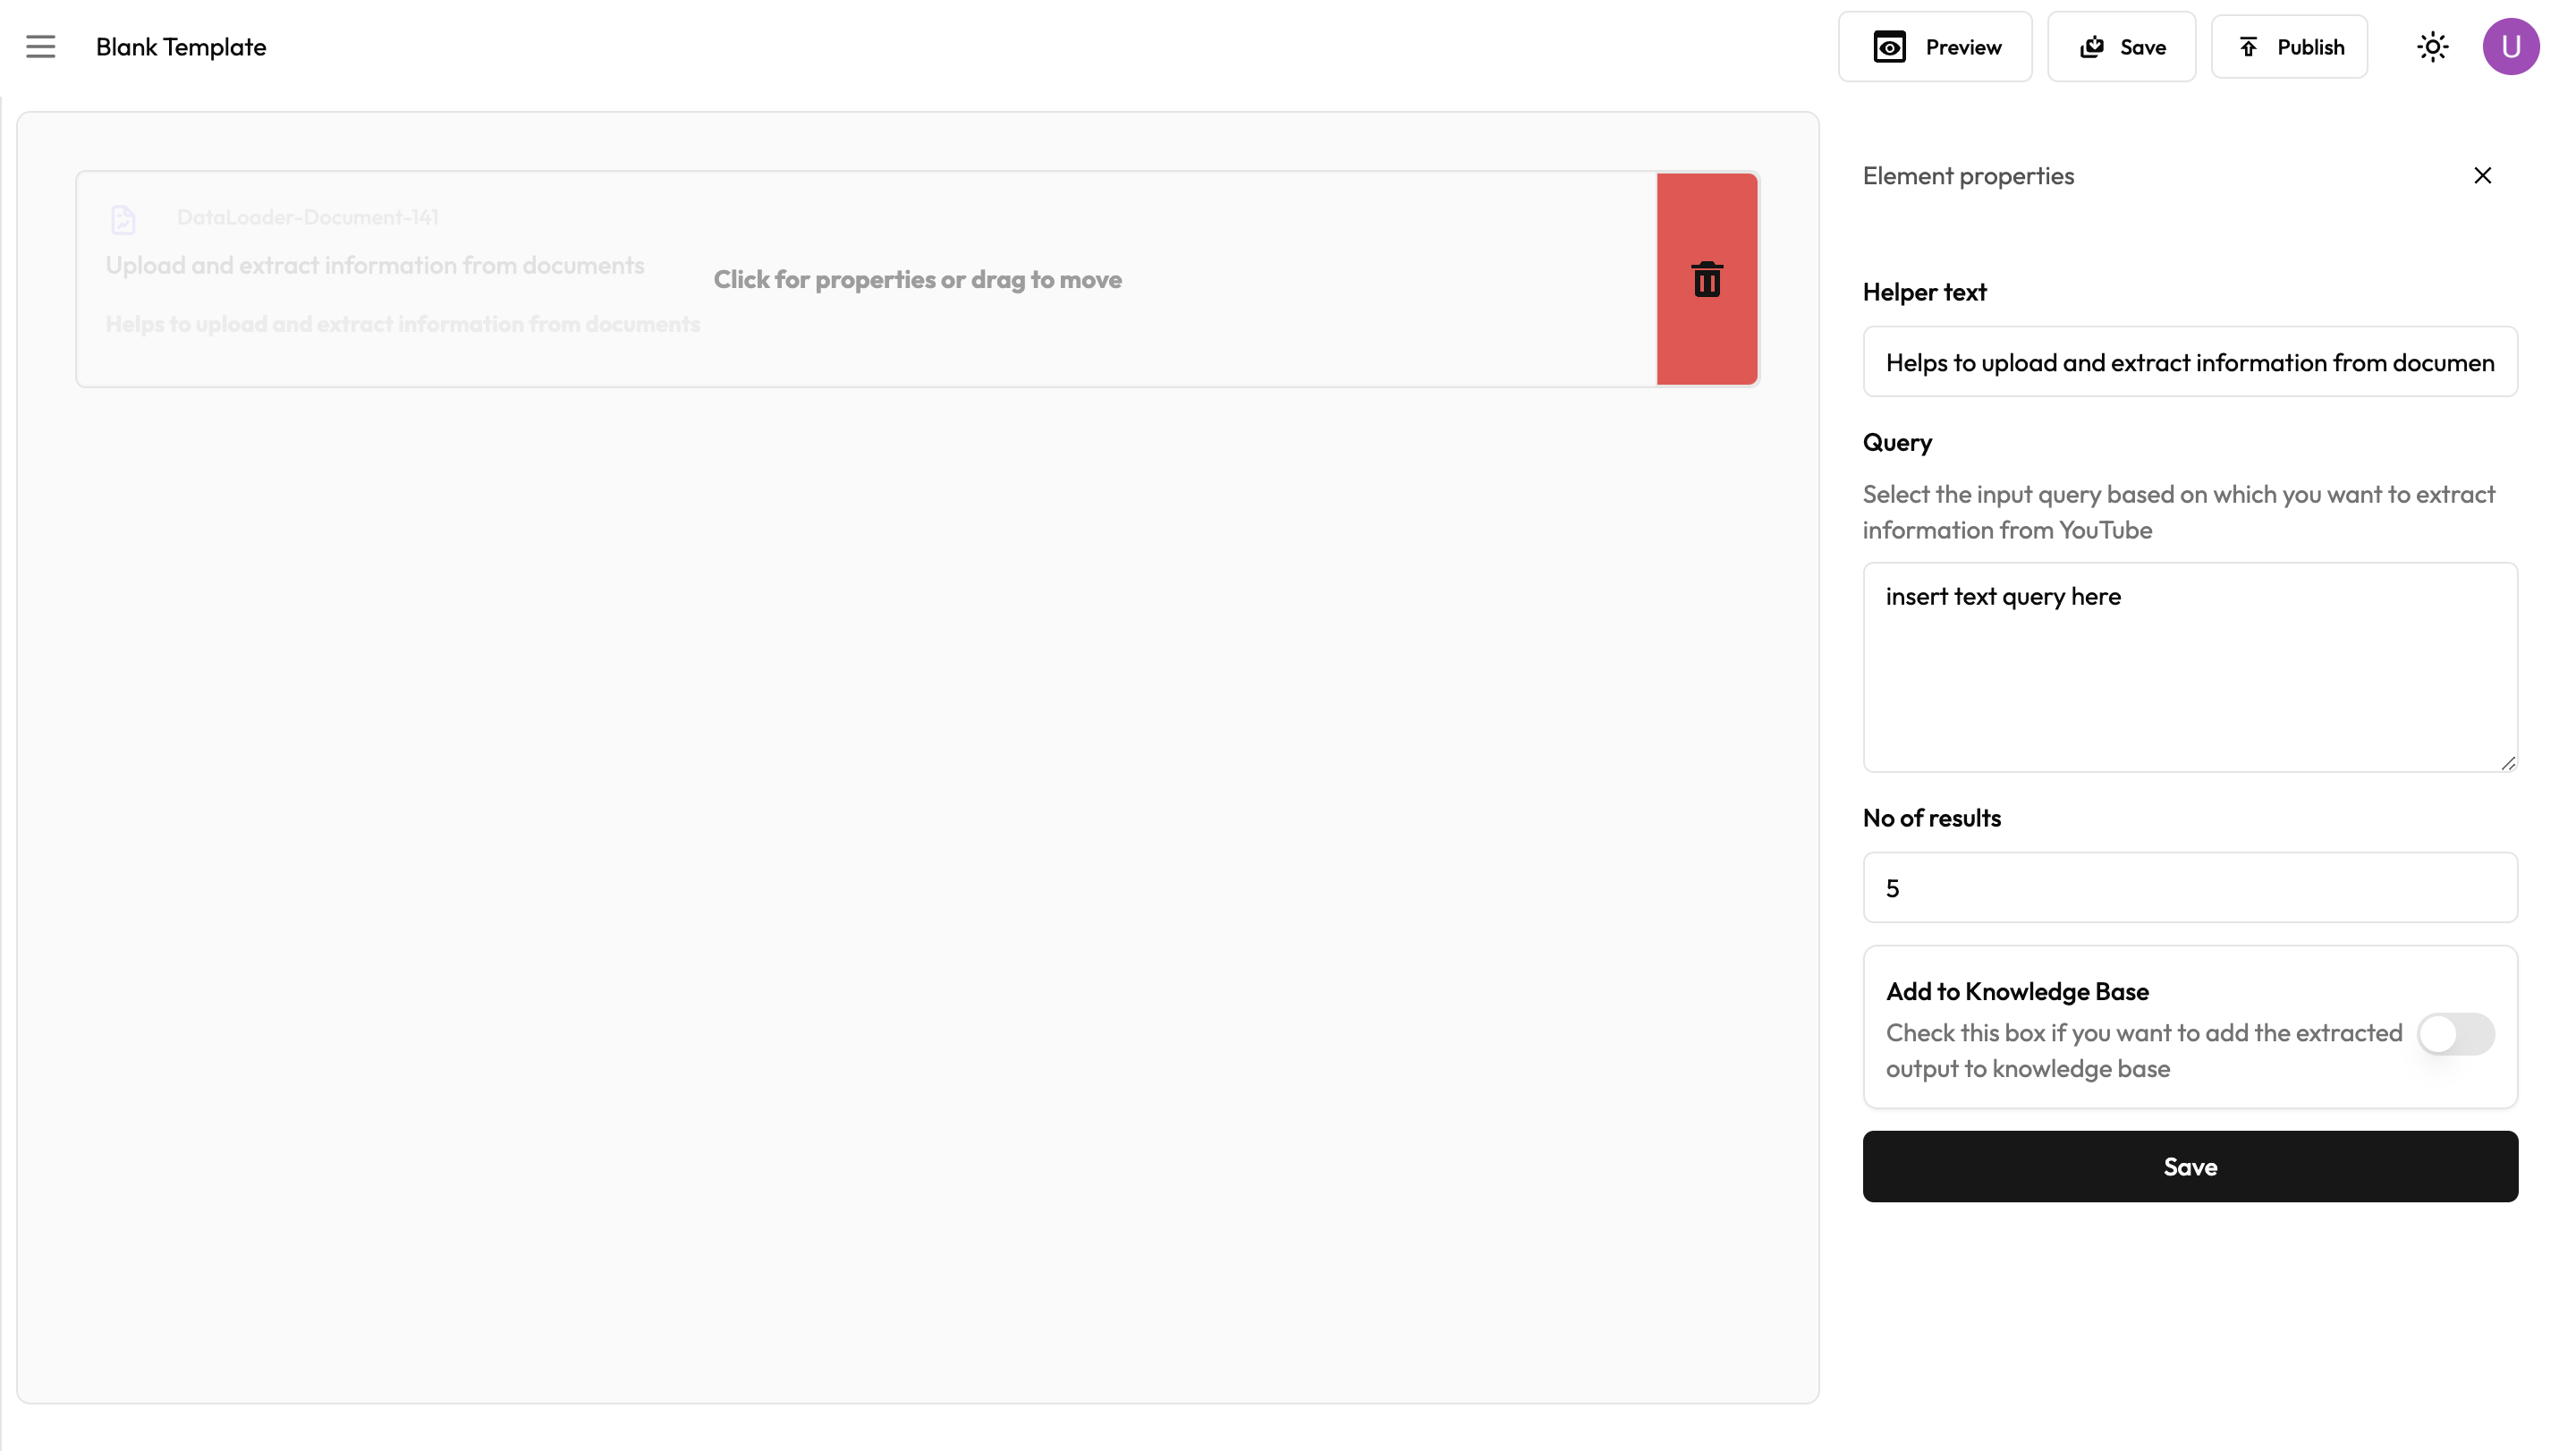The height and width of the screenshot is (1451, 2576).
Task: Preview the template with eye button
Action: coord(1934,47)
